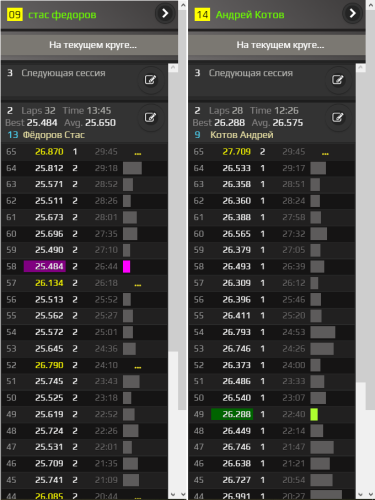Screen dimensions: 375x500
Task: Select lap time 26.373 row 52
Action: (x=237, y=365)
